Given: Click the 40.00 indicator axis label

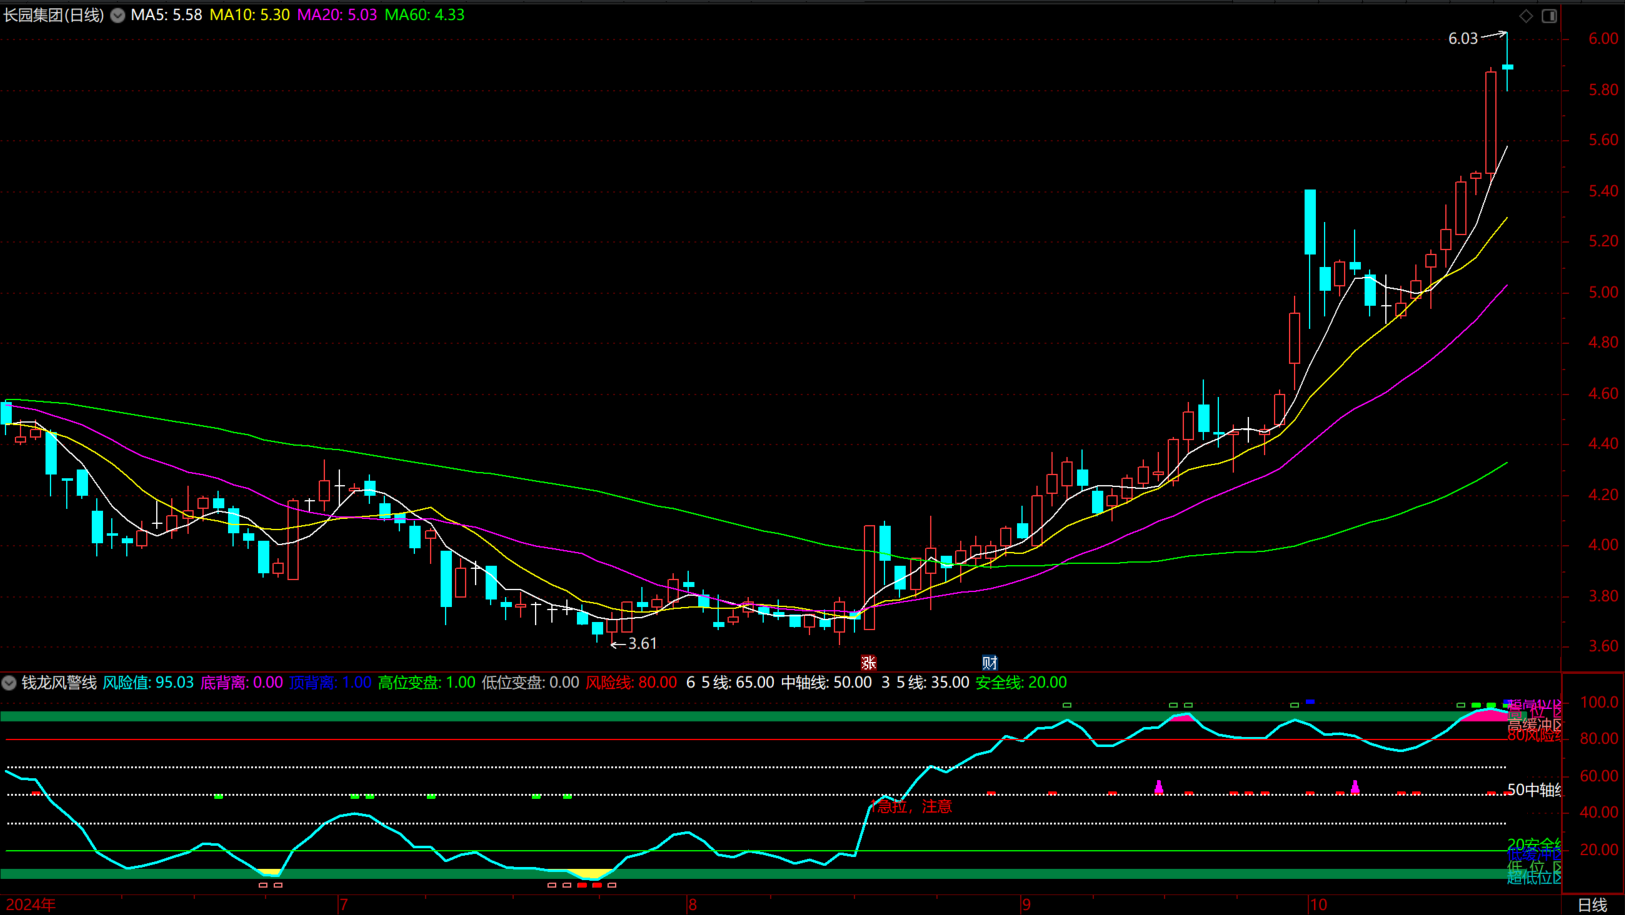Looking at the screenshot, I should pos(1600,813).
